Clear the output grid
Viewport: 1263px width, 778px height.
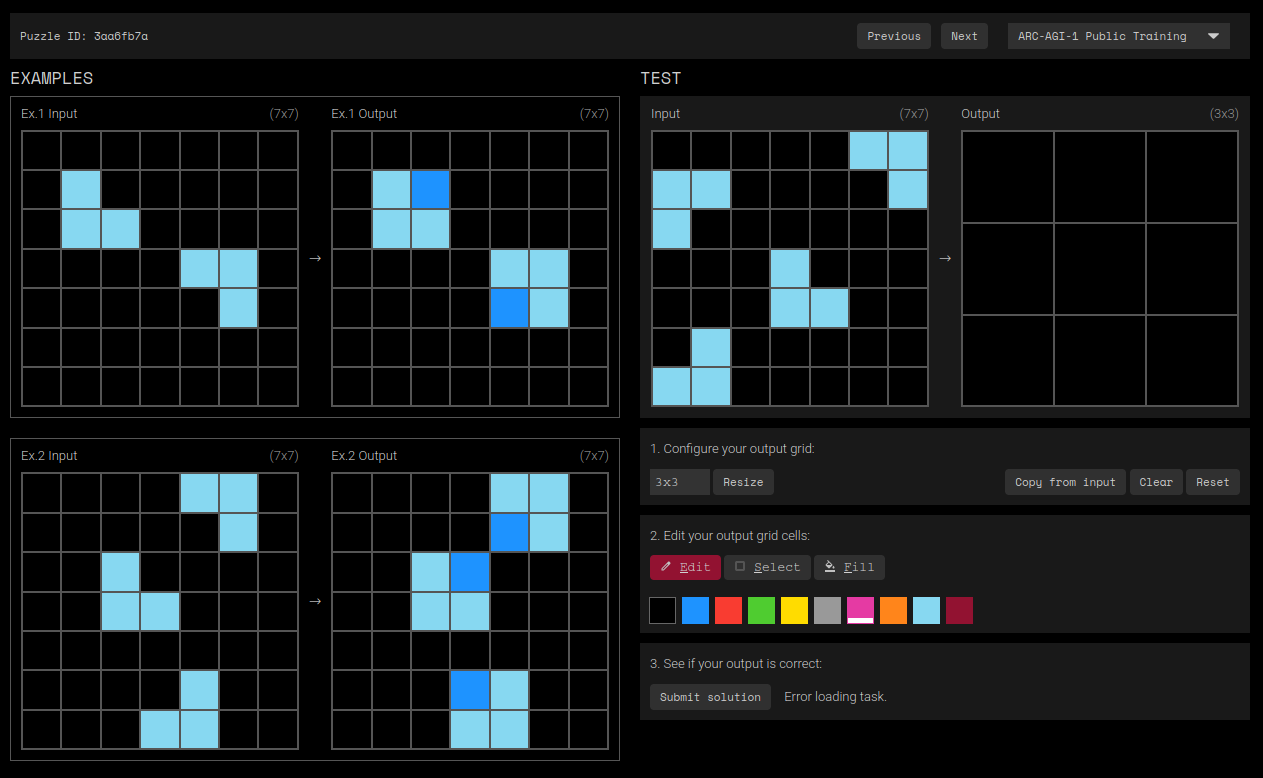1156,482
